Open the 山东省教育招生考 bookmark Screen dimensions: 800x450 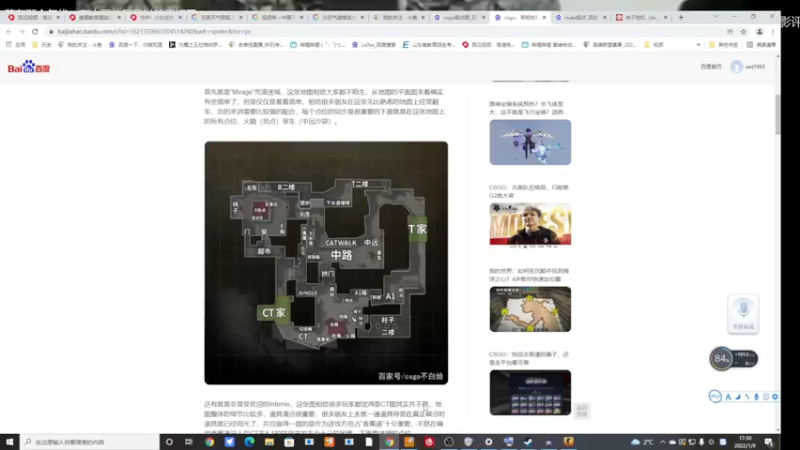429,45
